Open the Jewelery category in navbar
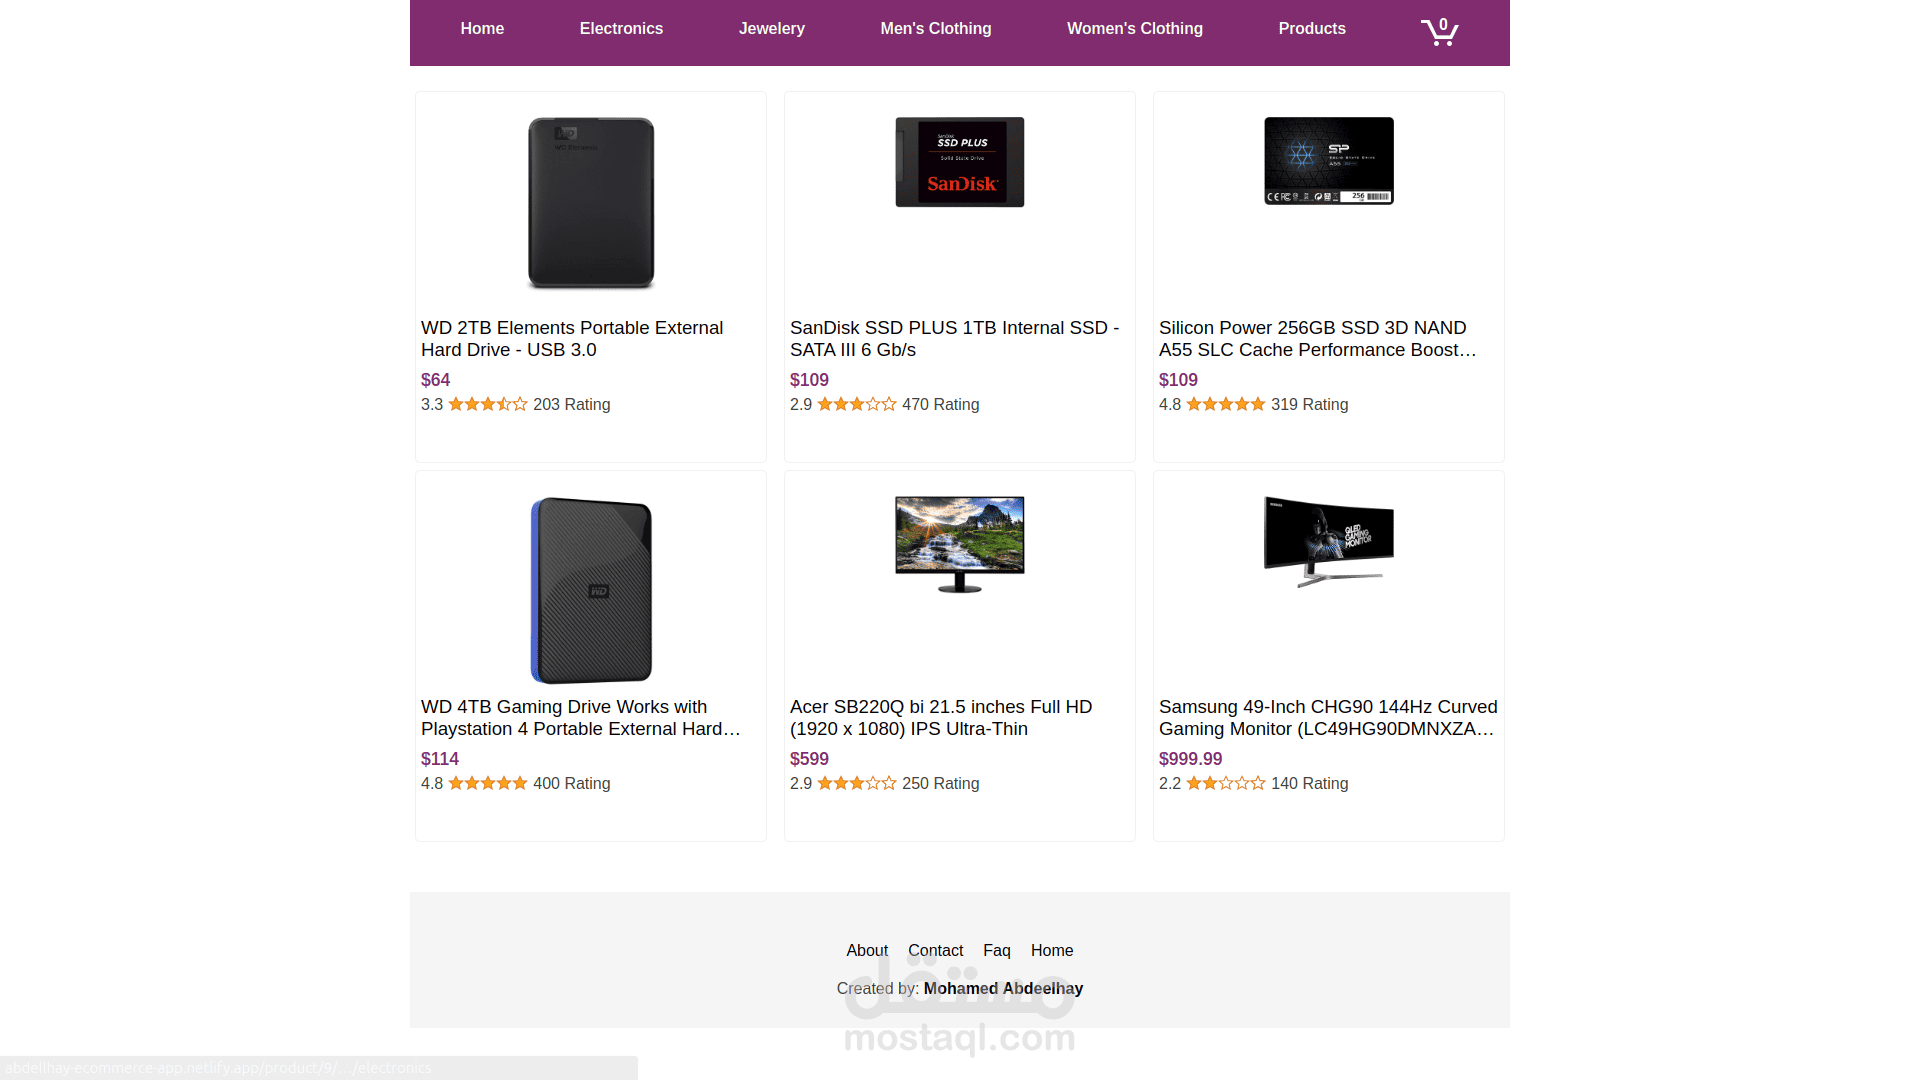 click(x=772, y=29)
